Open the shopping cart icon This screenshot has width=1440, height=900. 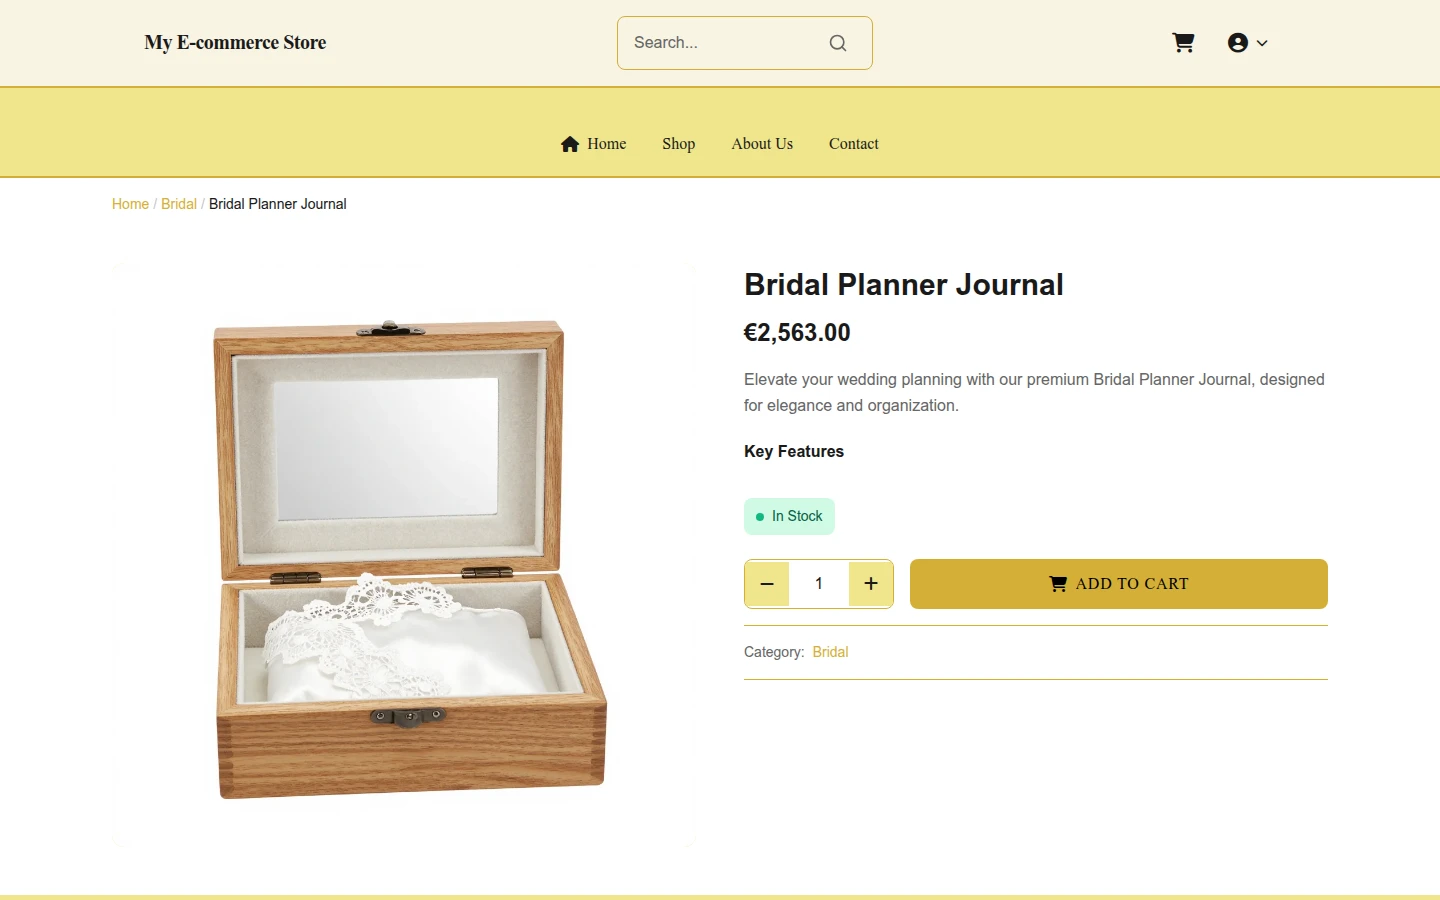pos(1183,43)
